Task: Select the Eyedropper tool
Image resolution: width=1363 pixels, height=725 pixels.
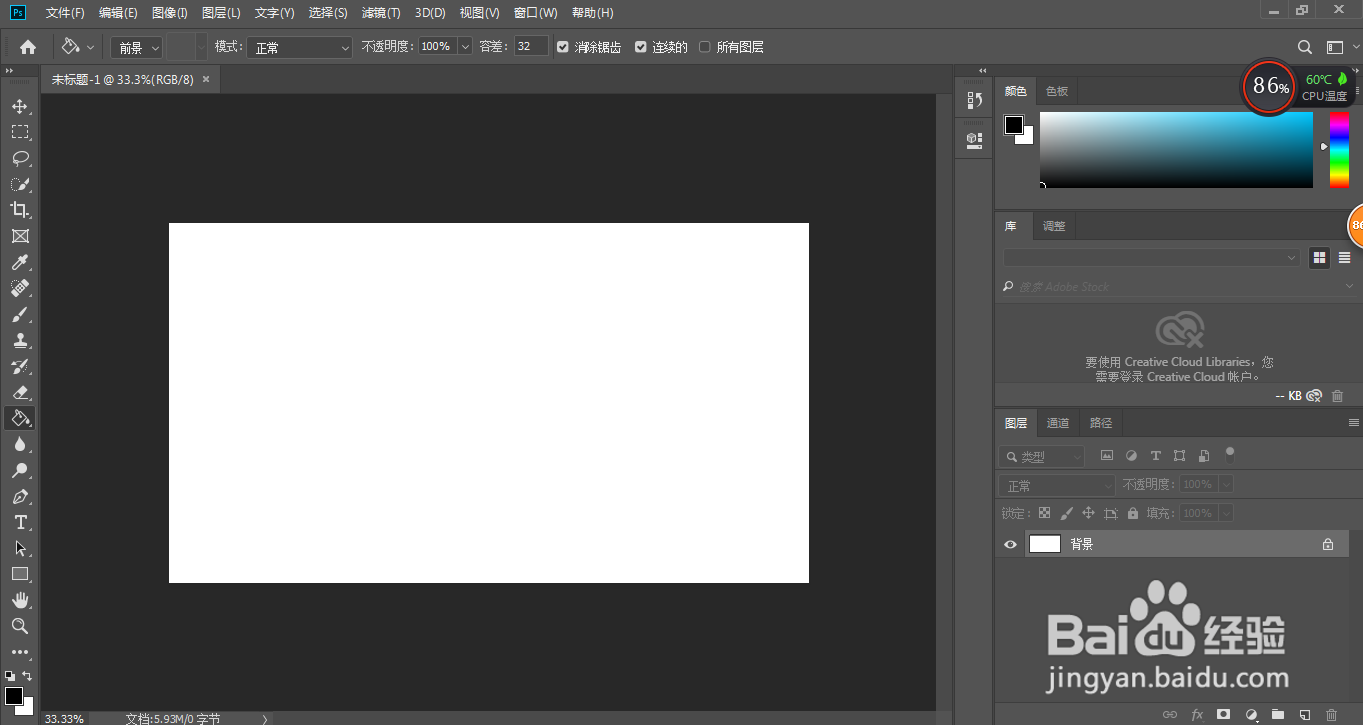Action: tap(20, 262)
